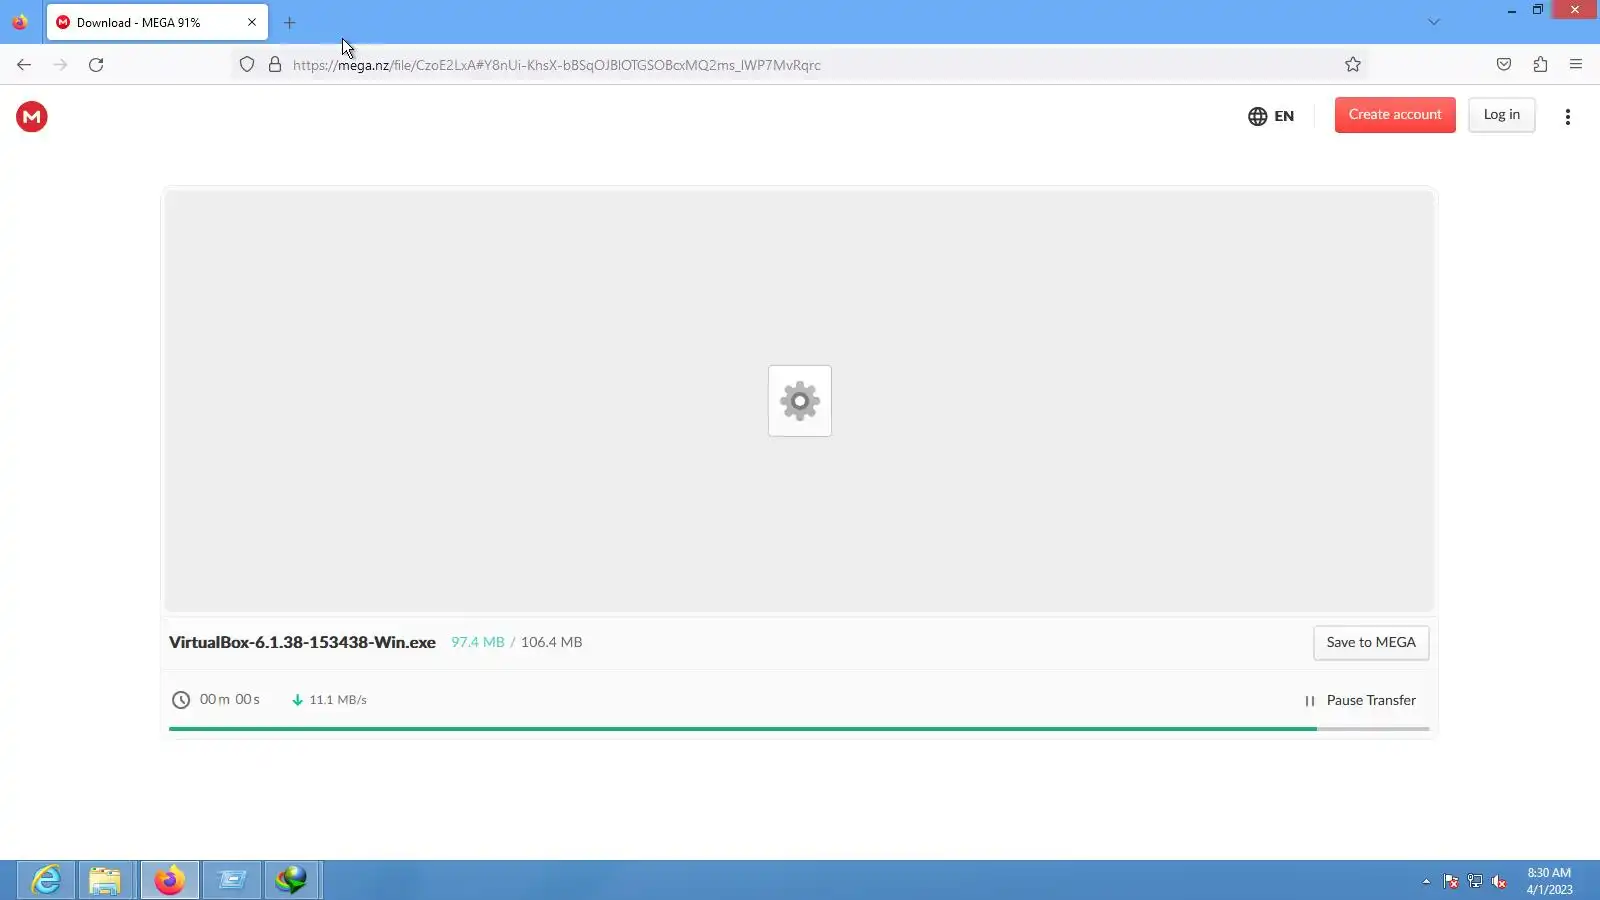This screenshot has width=1600, height=900.
Task: Click the Create account button
Action: tap(1395, 115)
